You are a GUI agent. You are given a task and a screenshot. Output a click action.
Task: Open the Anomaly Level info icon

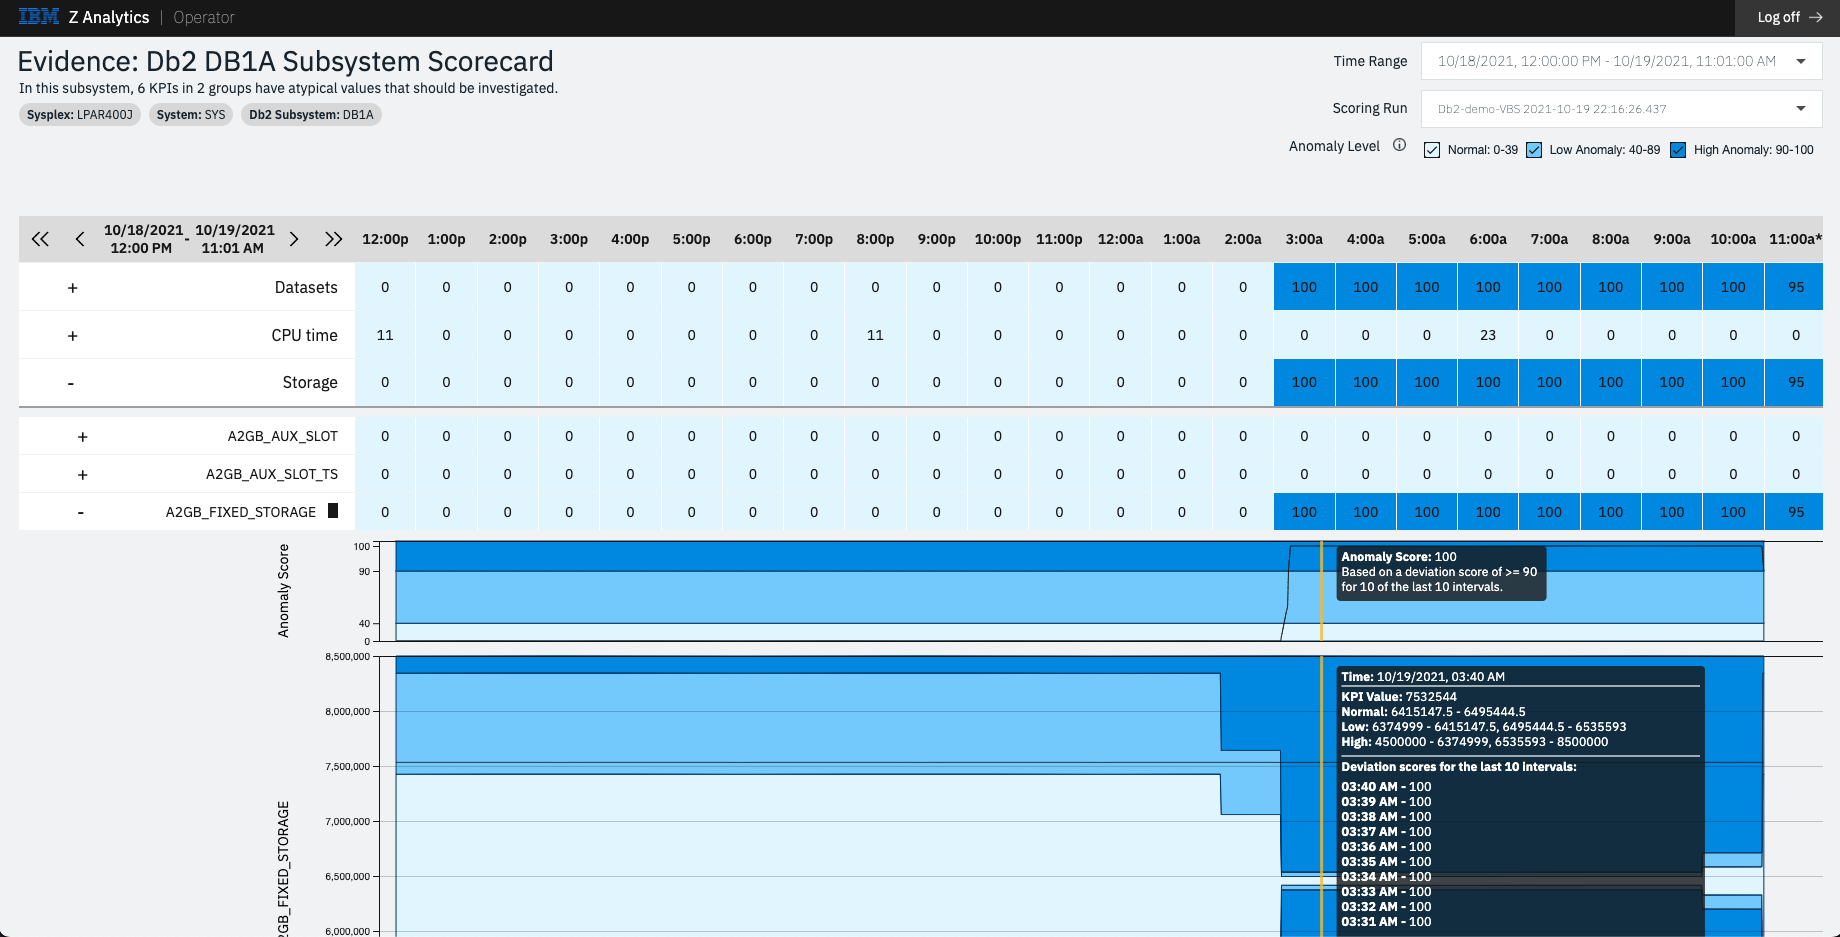pyautogui.click(x=1399, y=145)
